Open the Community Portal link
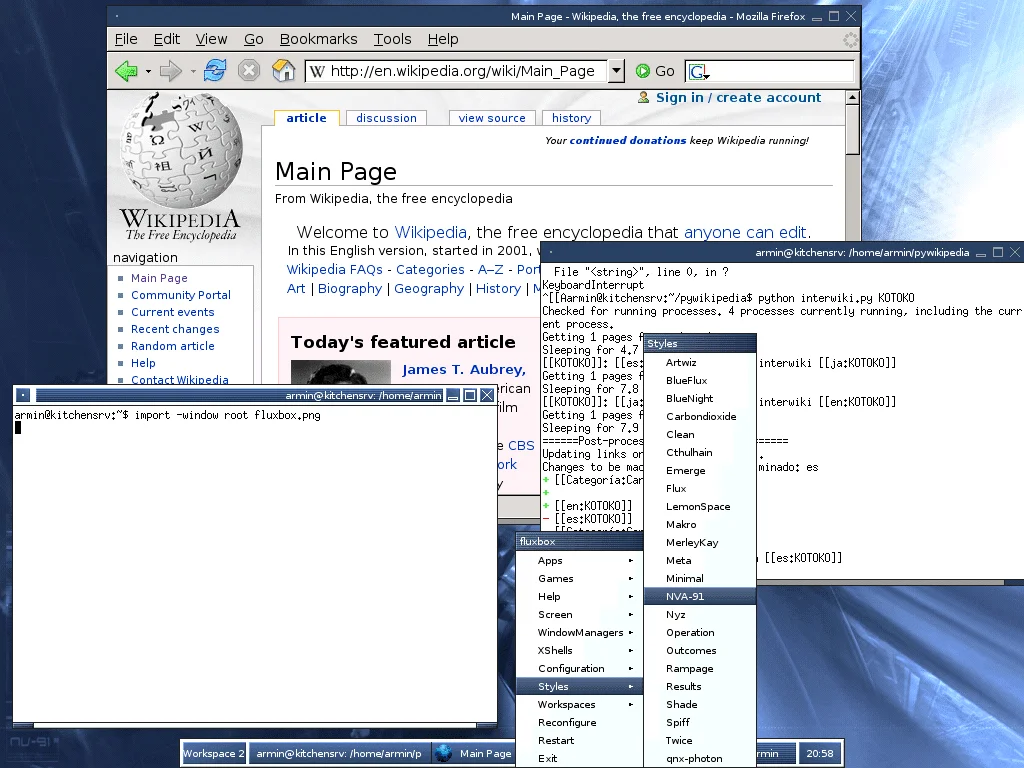 [x=181, y=295]
